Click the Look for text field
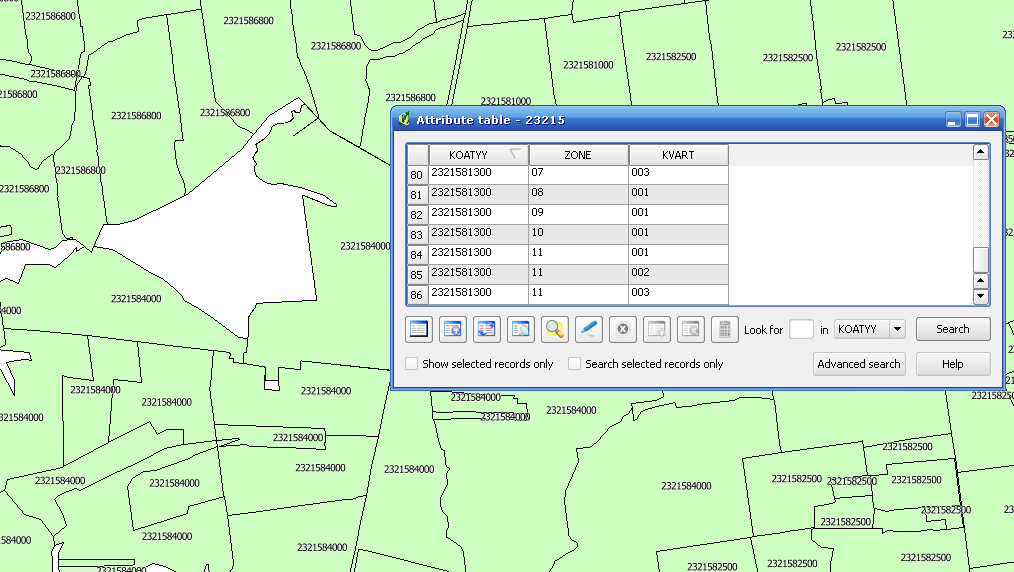The height and width of the screenshot is (572, 1014). 801,329
